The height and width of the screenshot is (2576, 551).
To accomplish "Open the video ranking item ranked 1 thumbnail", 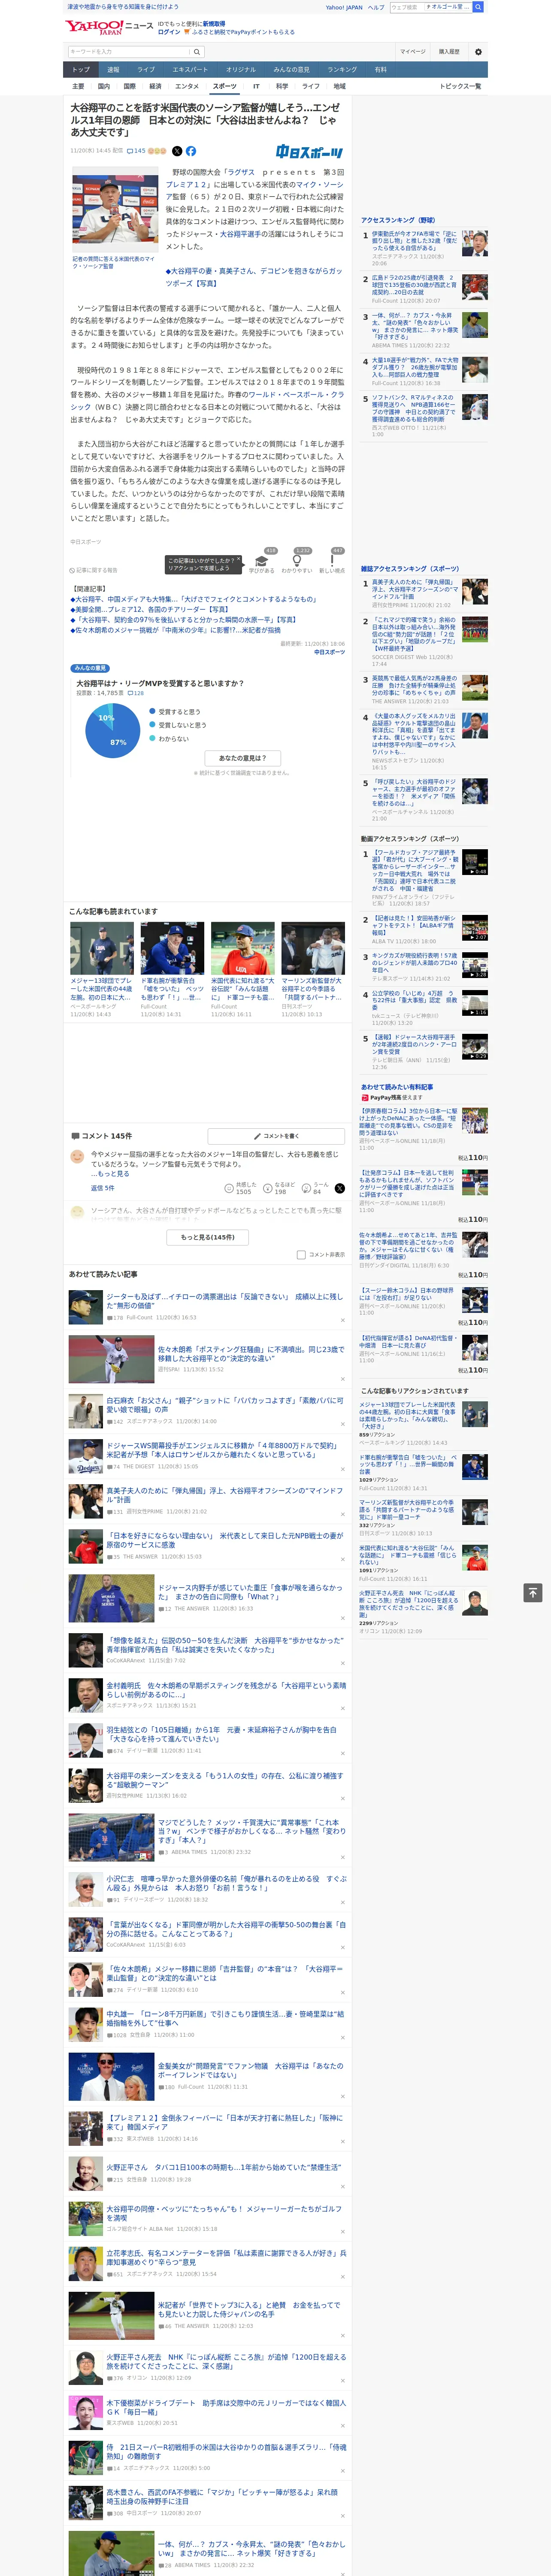I will 475,862.
